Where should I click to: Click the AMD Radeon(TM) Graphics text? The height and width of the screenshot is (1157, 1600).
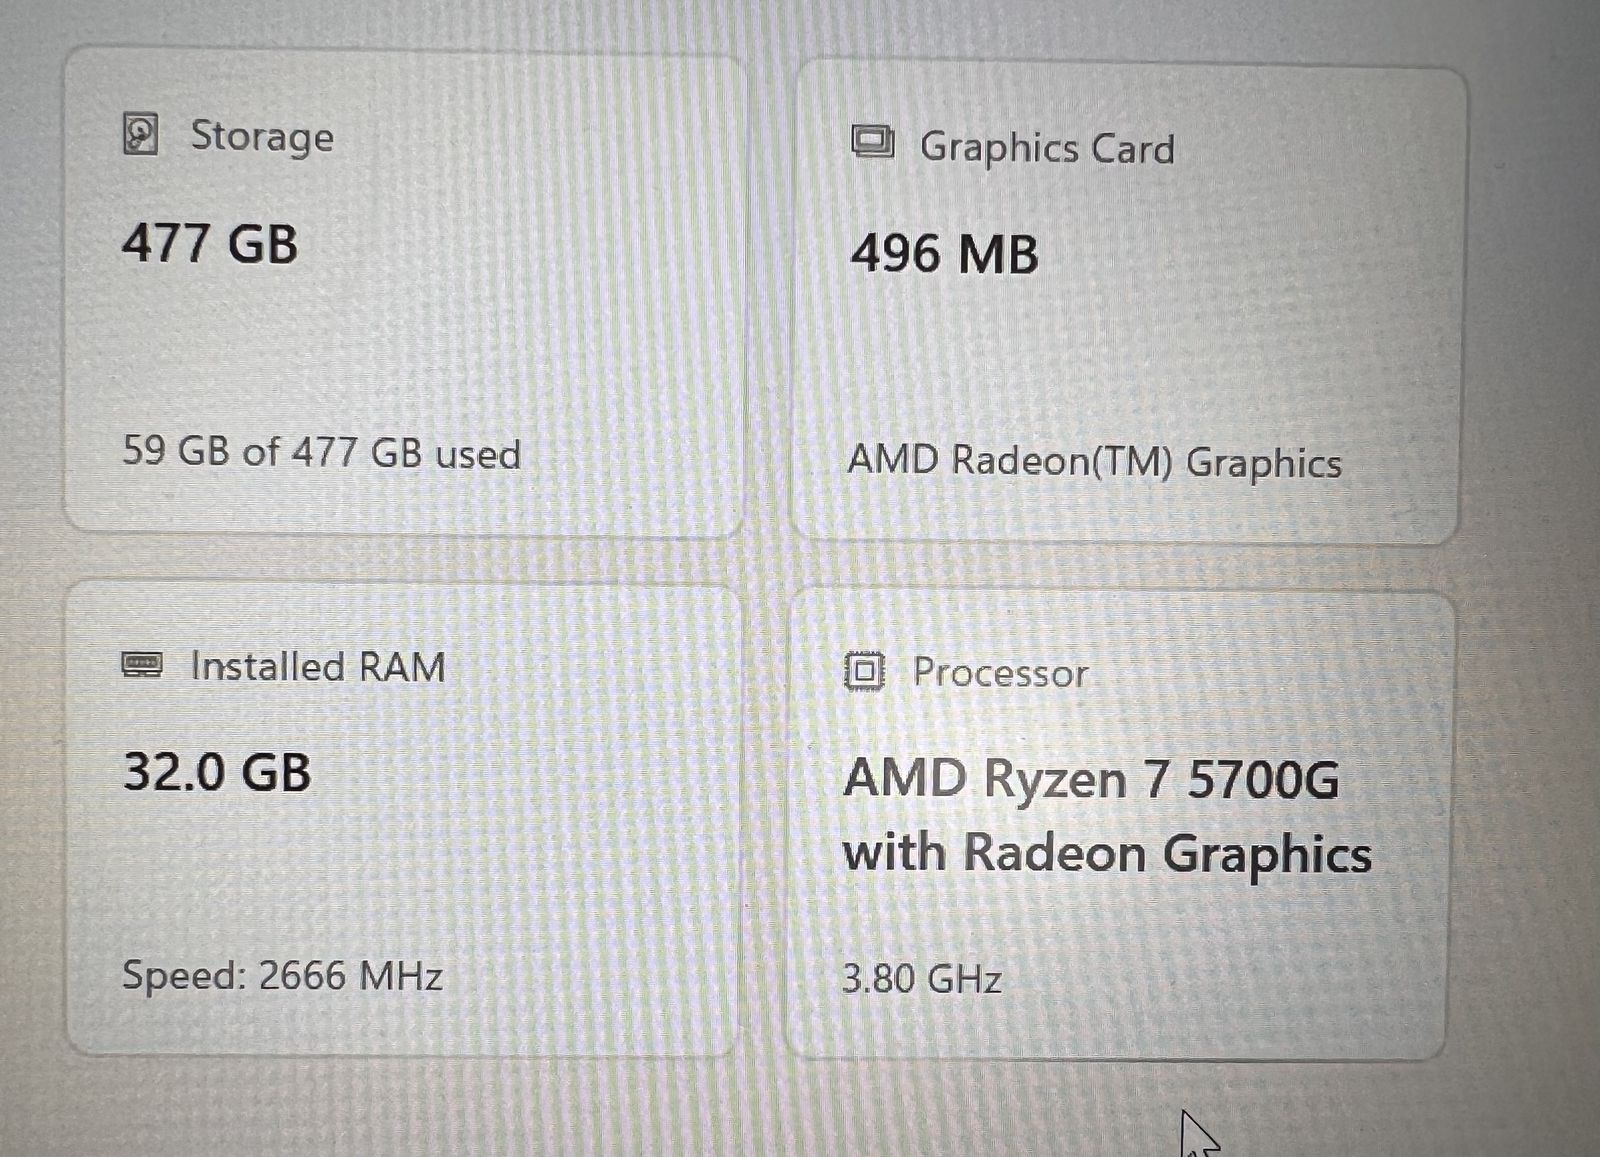[1094, 462]
